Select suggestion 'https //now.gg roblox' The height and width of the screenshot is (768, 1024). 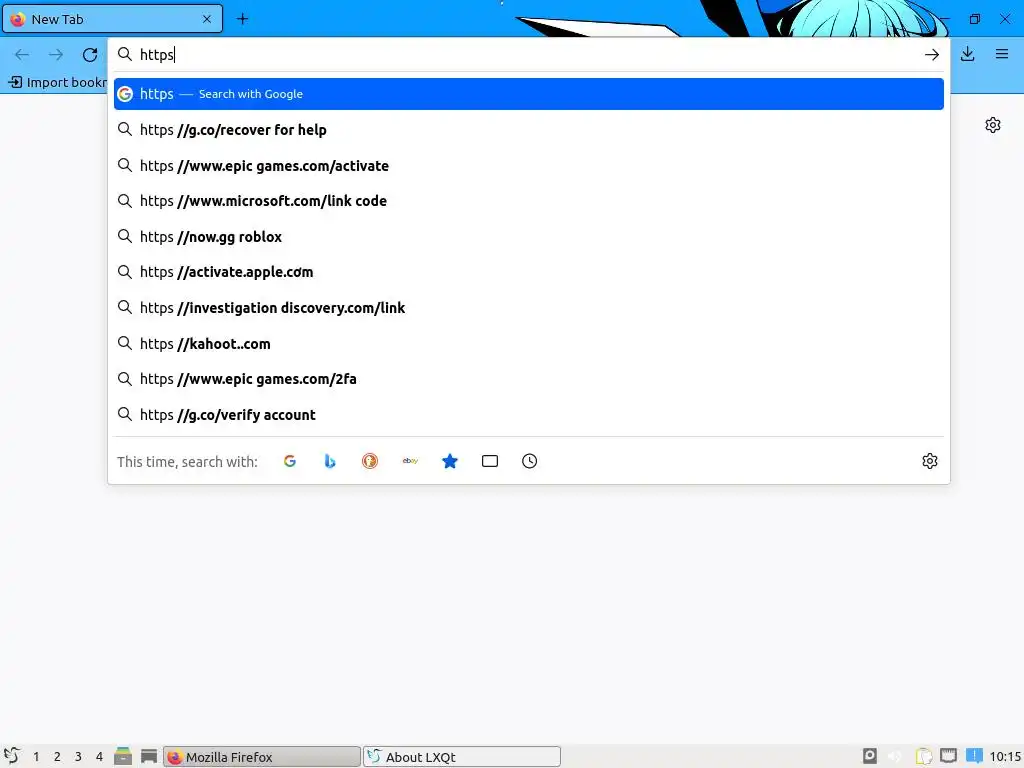(x=529, y=237)
